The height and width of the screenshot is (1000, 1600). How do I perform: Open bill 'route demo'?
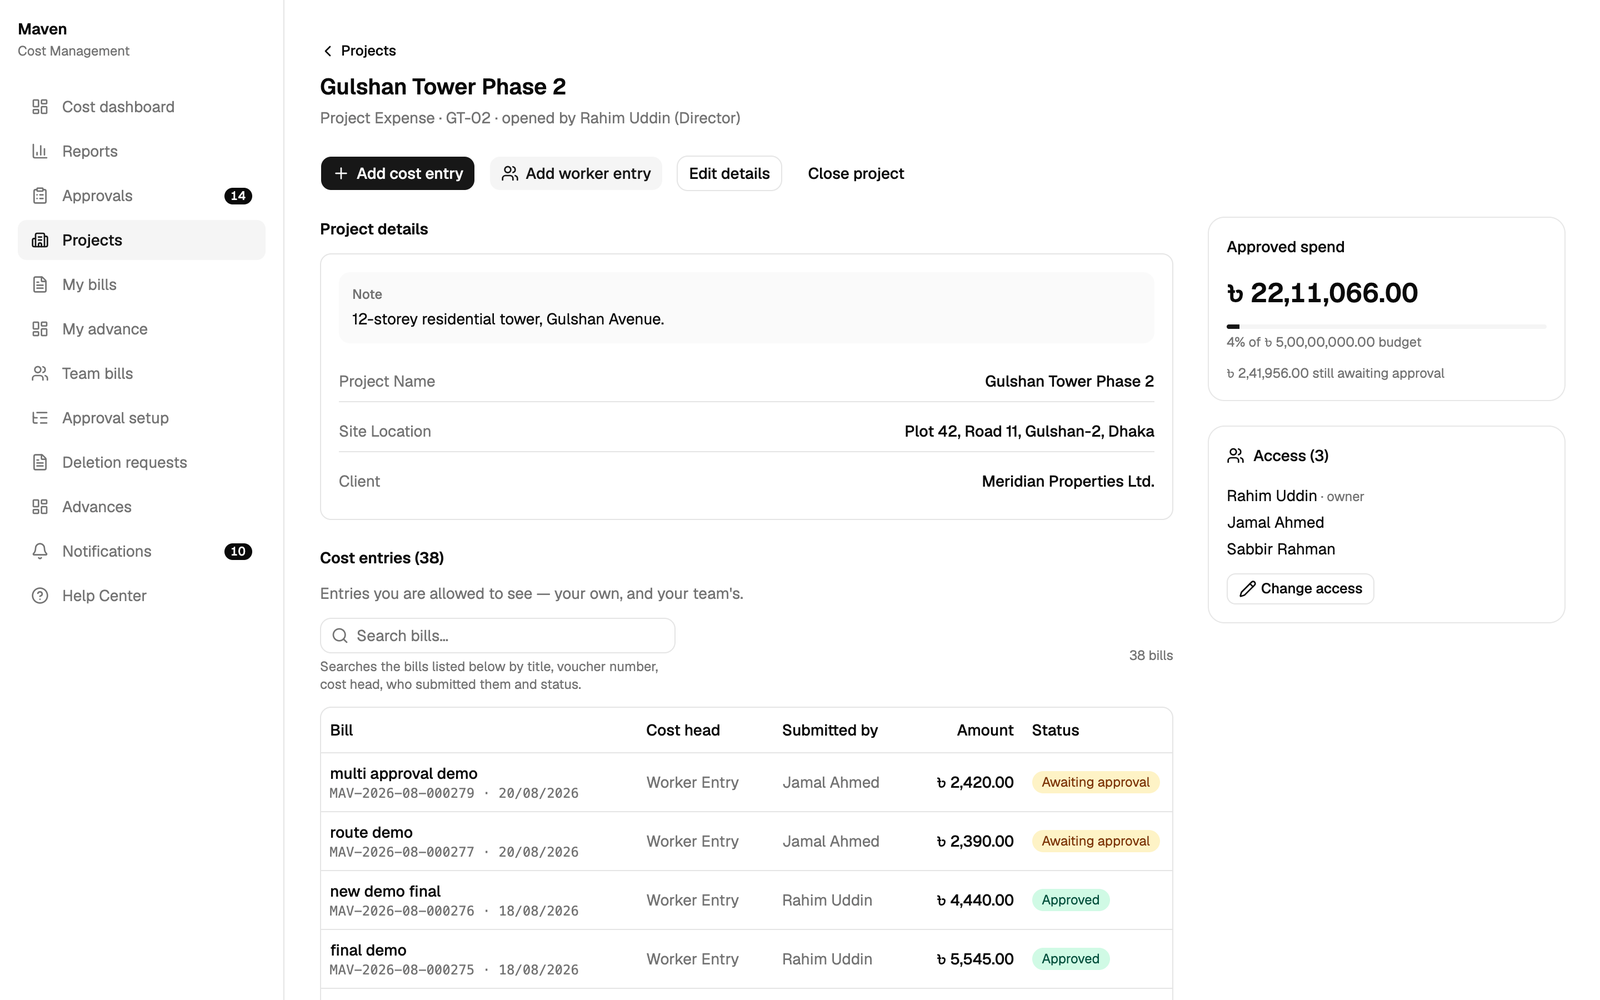[371, 832]
